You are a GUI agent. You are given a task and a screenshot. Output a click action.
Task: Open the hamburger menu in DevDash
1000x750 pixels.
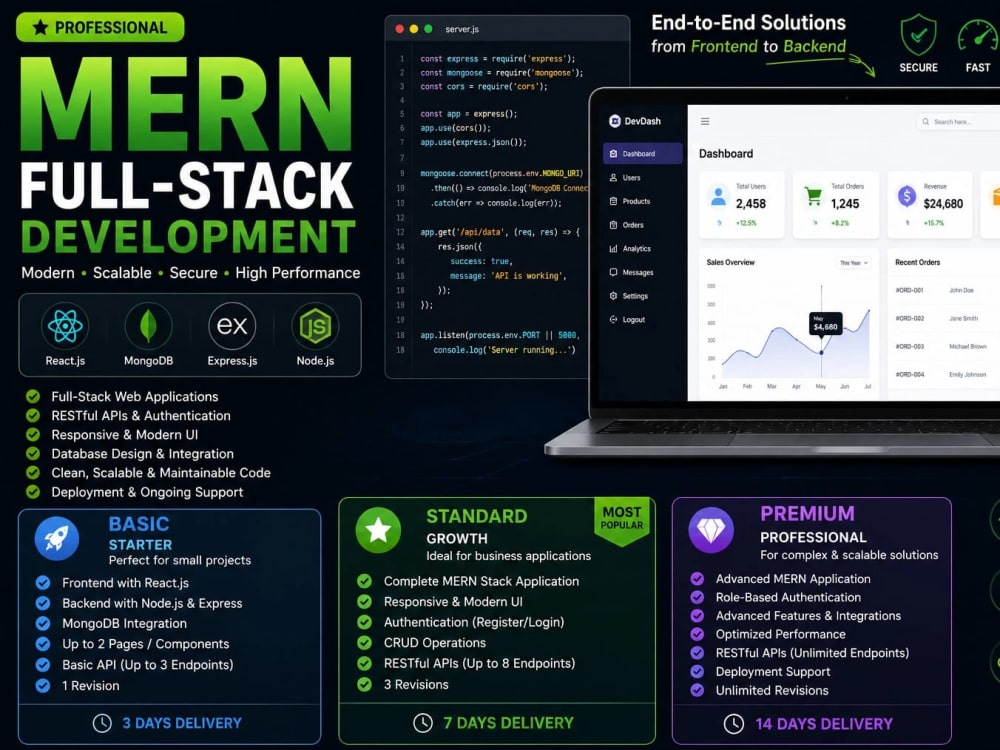point(705,121)
